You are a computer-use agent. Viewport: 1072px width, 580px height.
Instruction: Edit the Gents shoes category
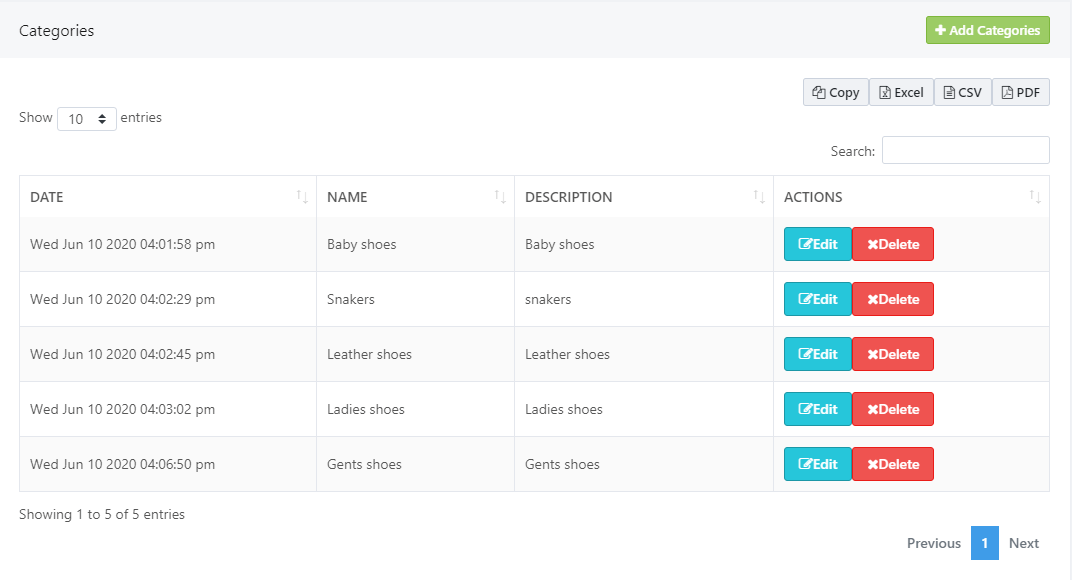click(818, 464)
